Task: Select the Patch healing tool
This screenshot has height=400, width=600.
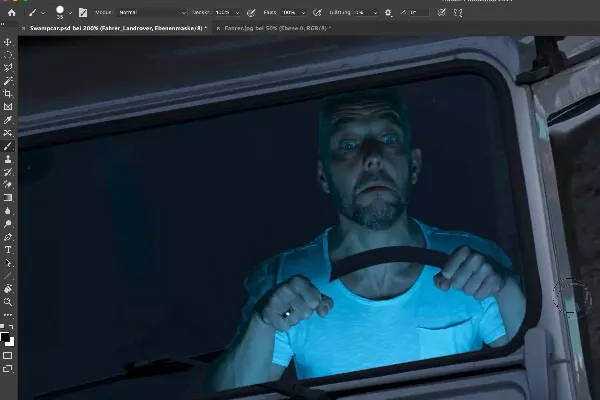Action: [x=8, y=133]
